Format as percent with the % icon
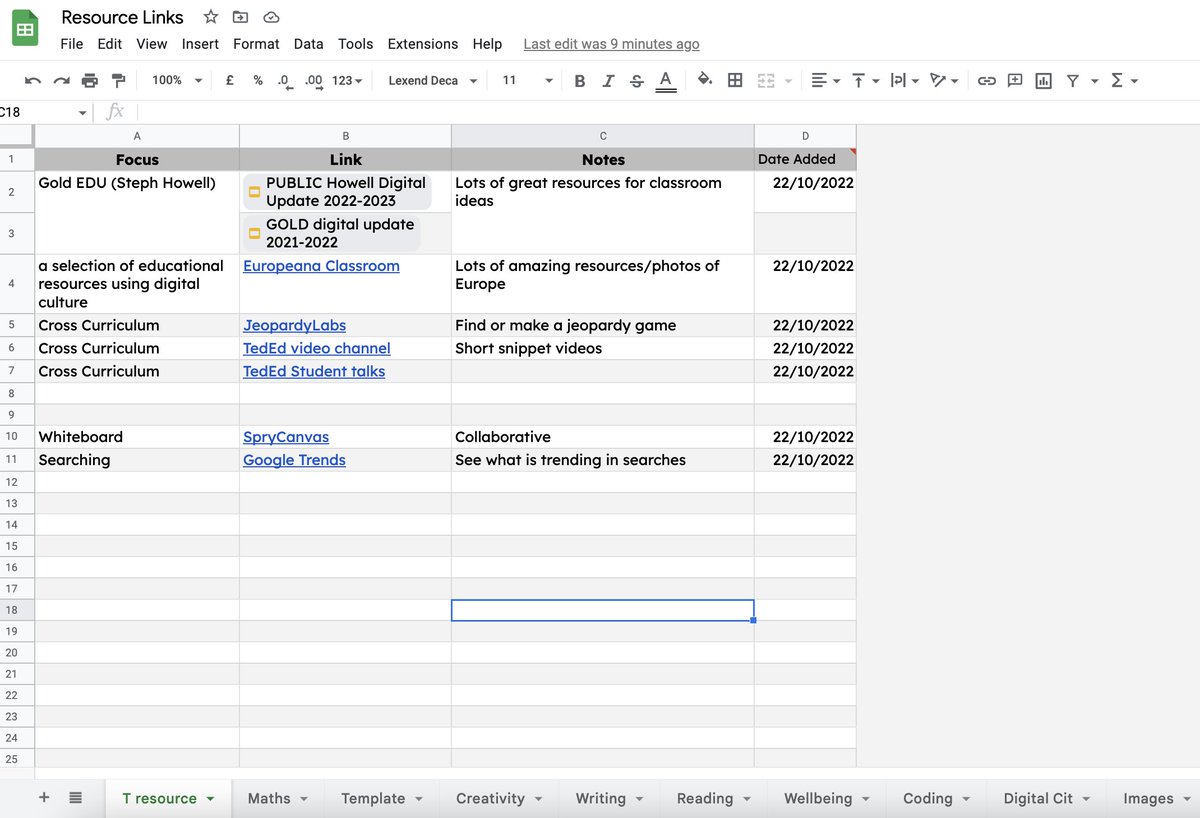 [258, 80]
